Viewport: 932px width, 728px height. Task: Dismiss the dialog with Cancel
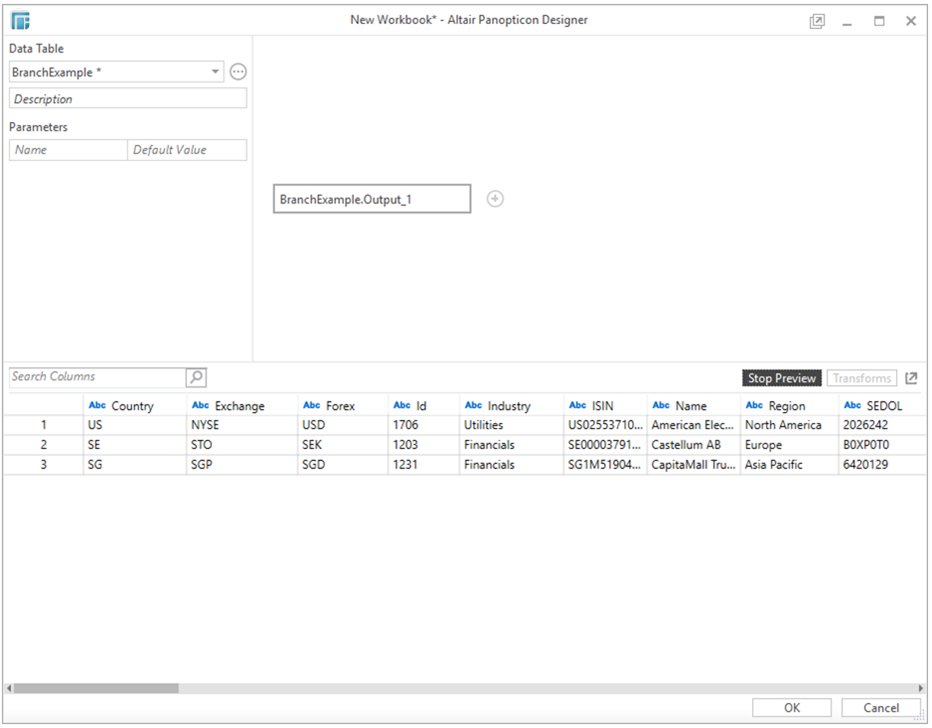879,707
